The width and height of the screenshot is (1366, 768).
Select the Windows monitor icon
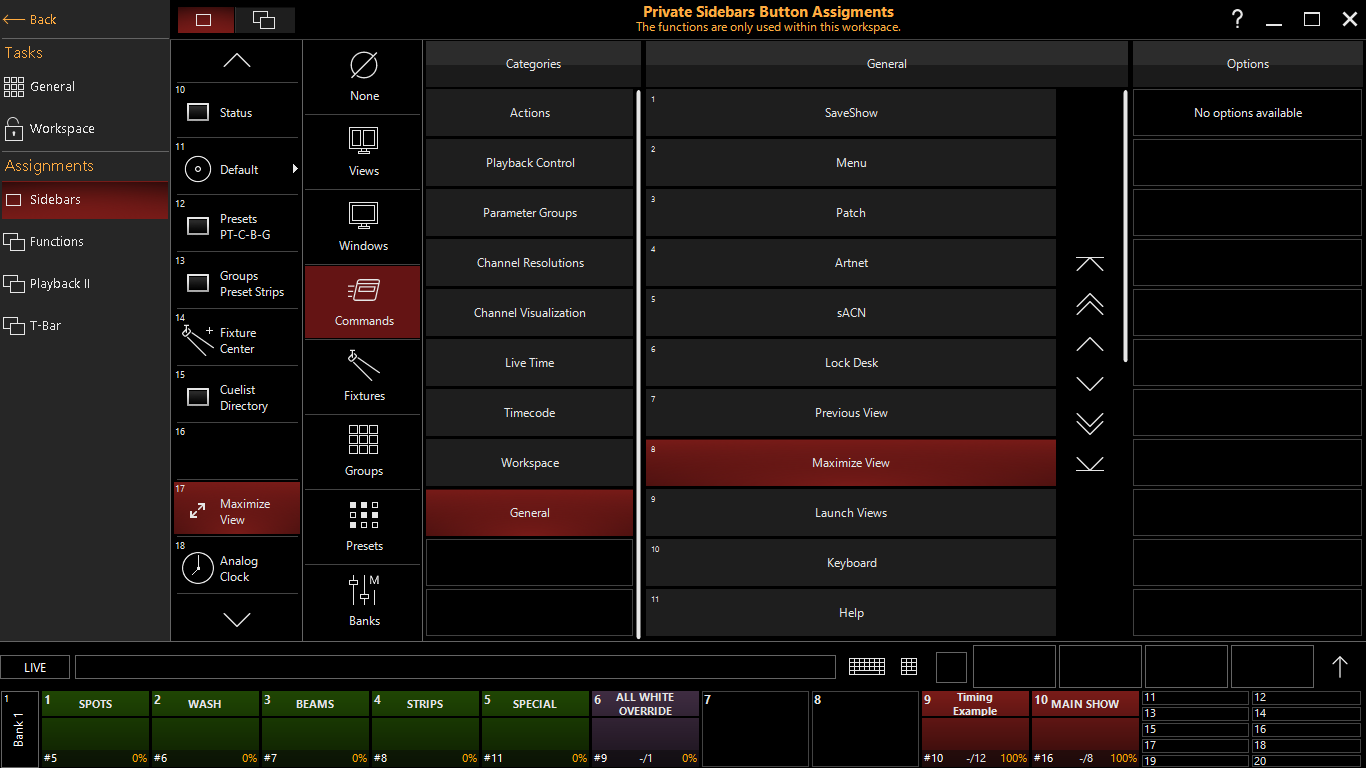click(363, 216)
